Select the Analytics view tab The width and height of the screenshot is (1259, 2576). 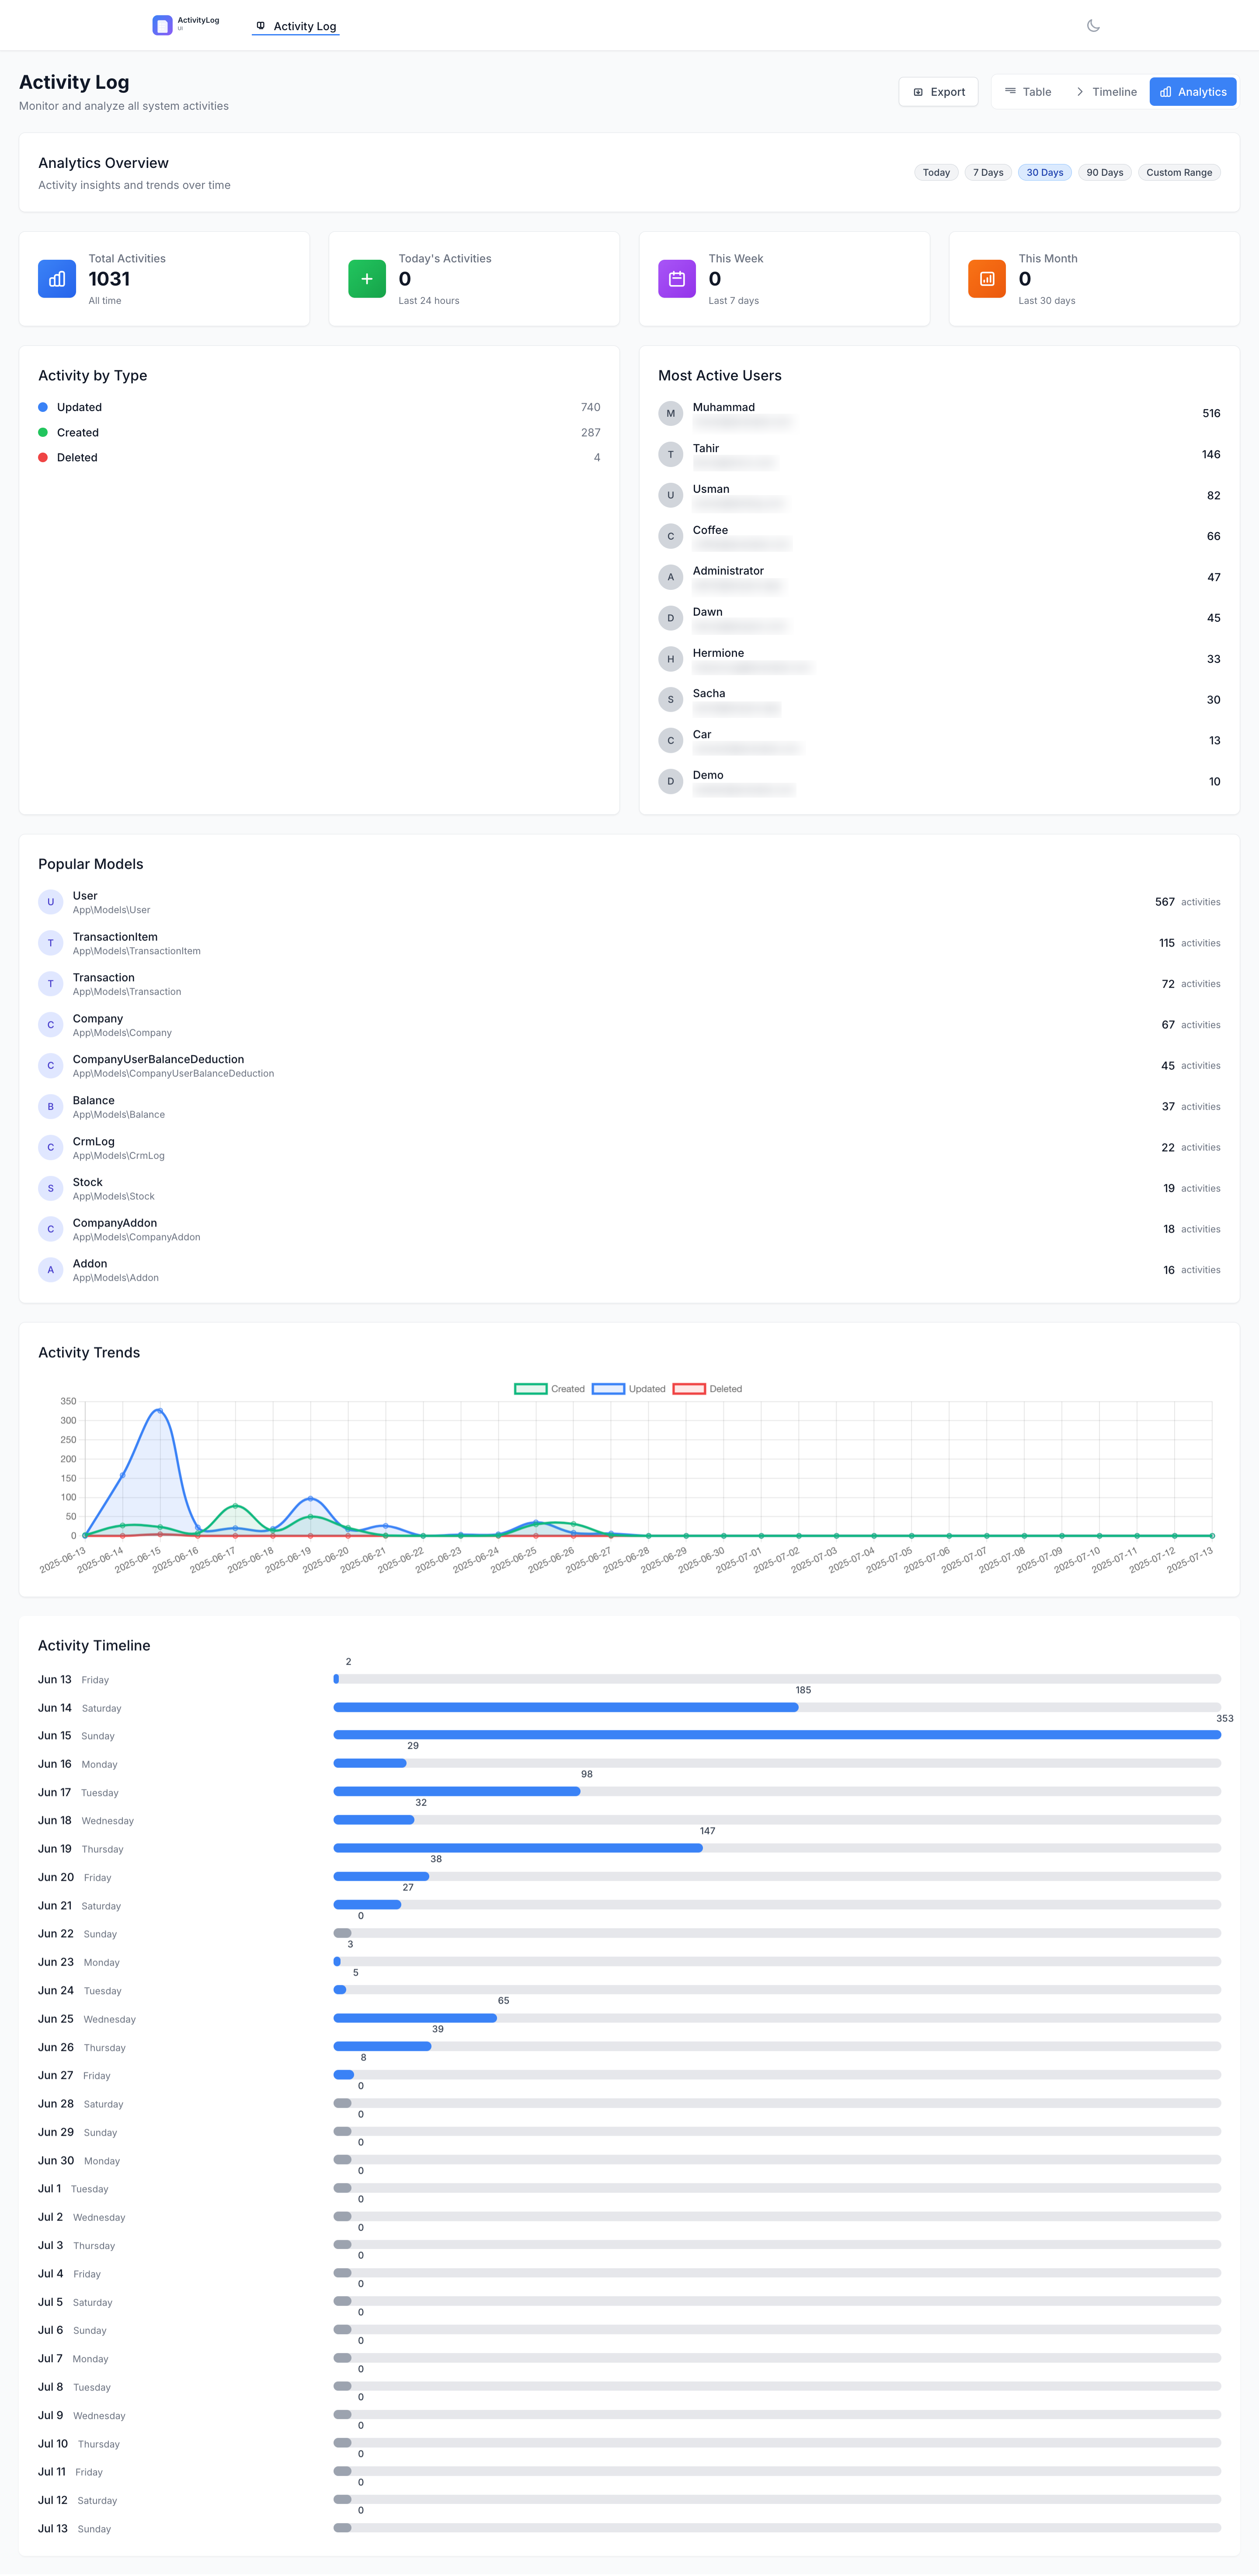coord(1193,92)
